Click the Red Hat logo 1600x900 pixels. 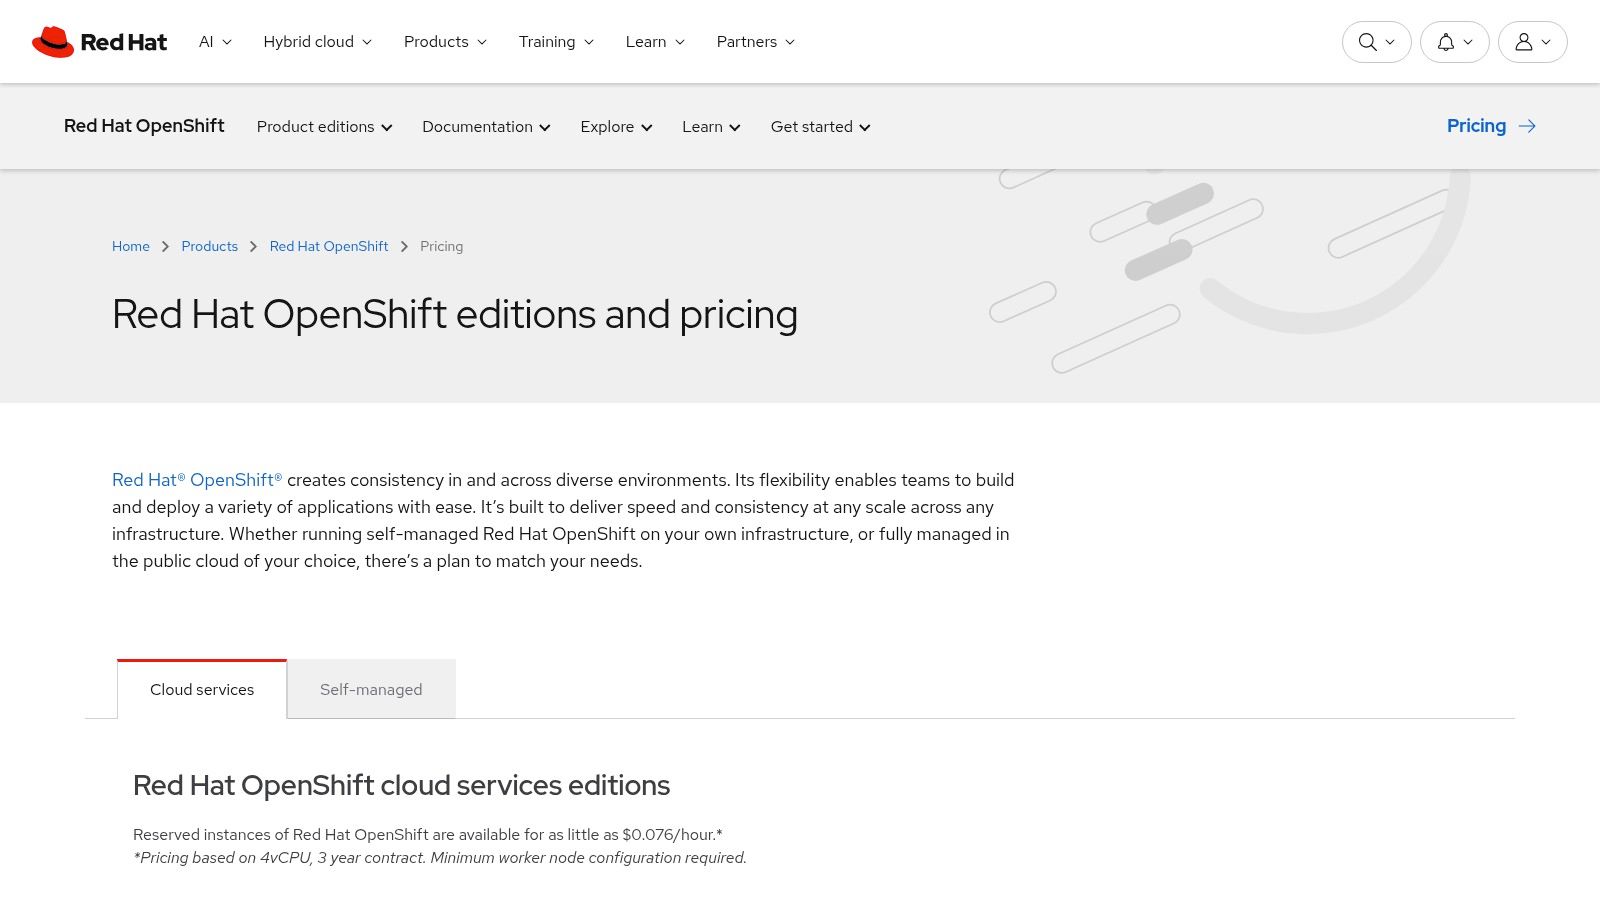pos(99,41)
